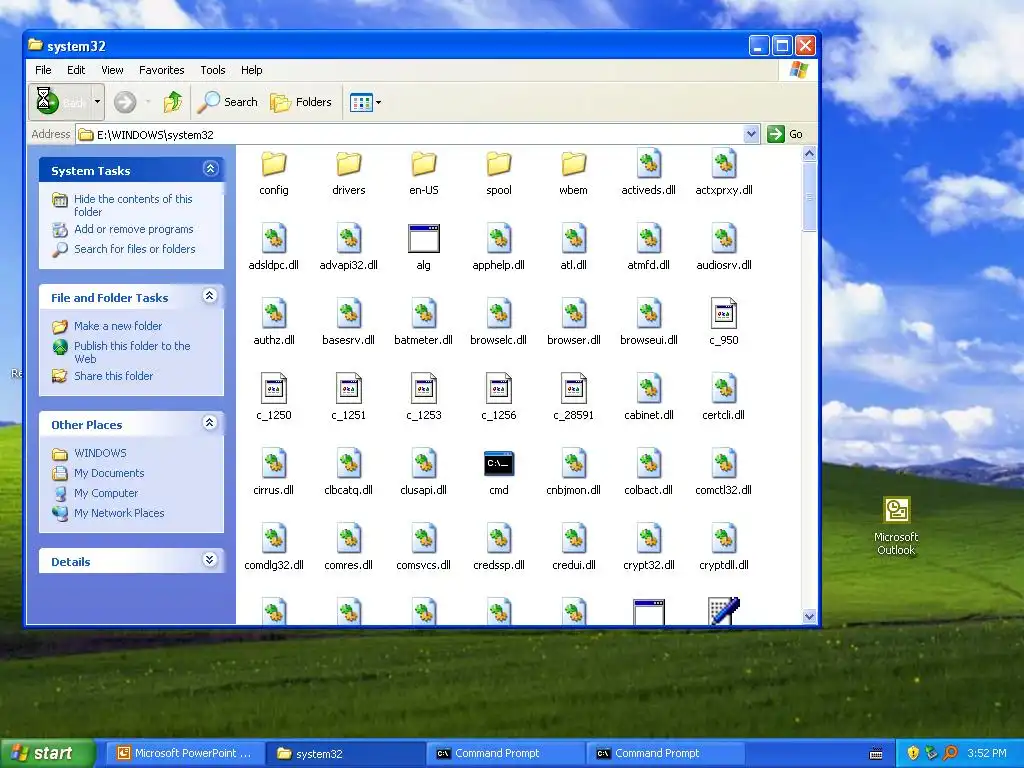Click the system32 taskbar button
This screenshot has width=1024, height=768.
click(345, 754)
